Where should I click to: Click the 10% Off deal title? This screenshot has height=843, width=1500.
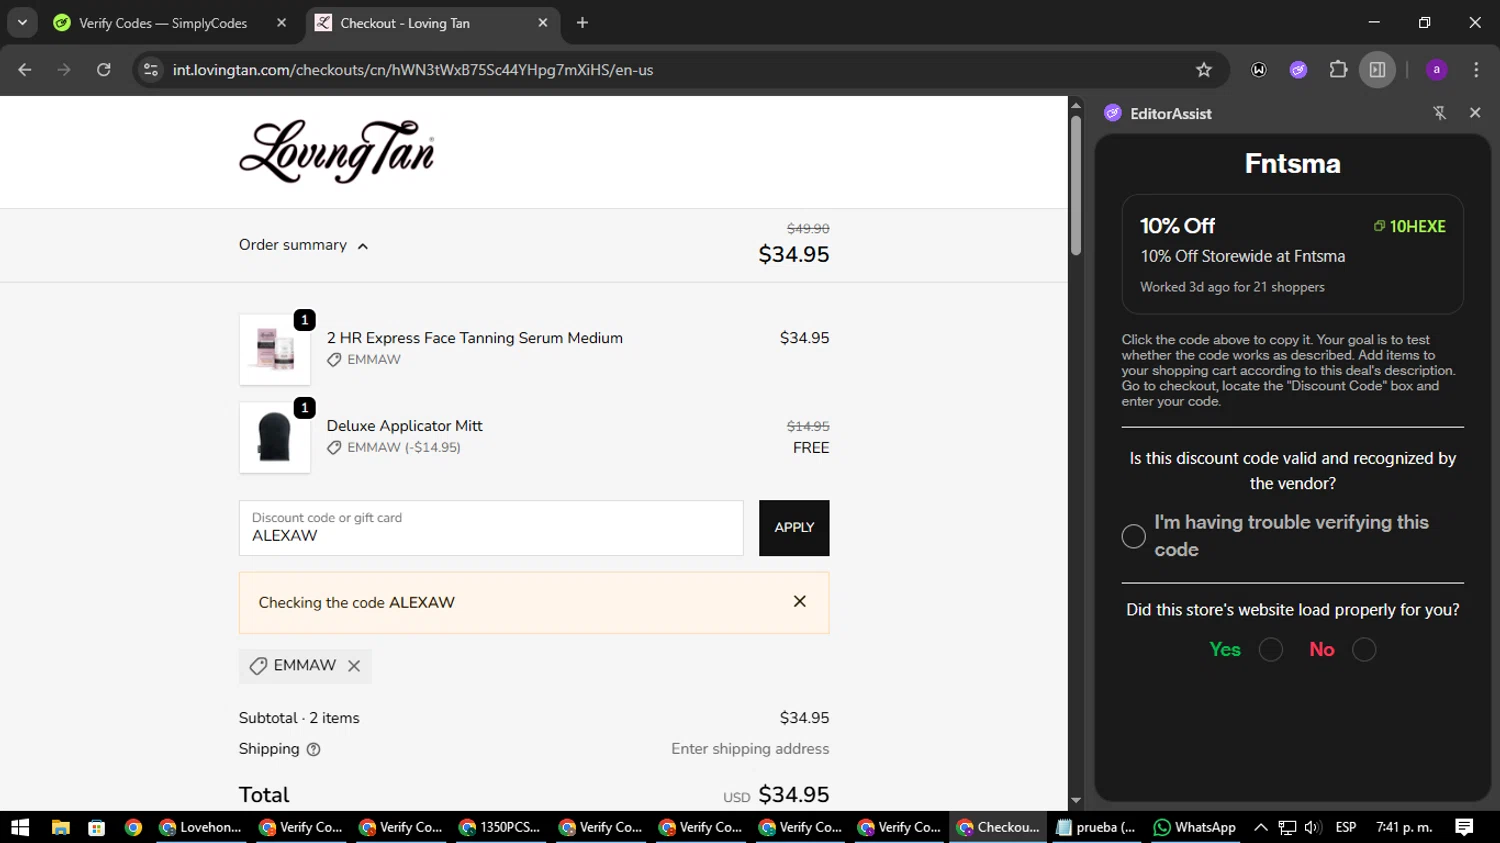click(x=1177, y=226)
